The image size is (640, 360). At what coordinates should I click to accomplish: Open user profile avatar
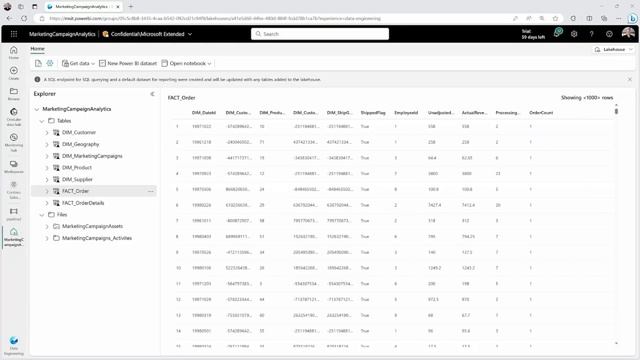[x=628, y=33]
